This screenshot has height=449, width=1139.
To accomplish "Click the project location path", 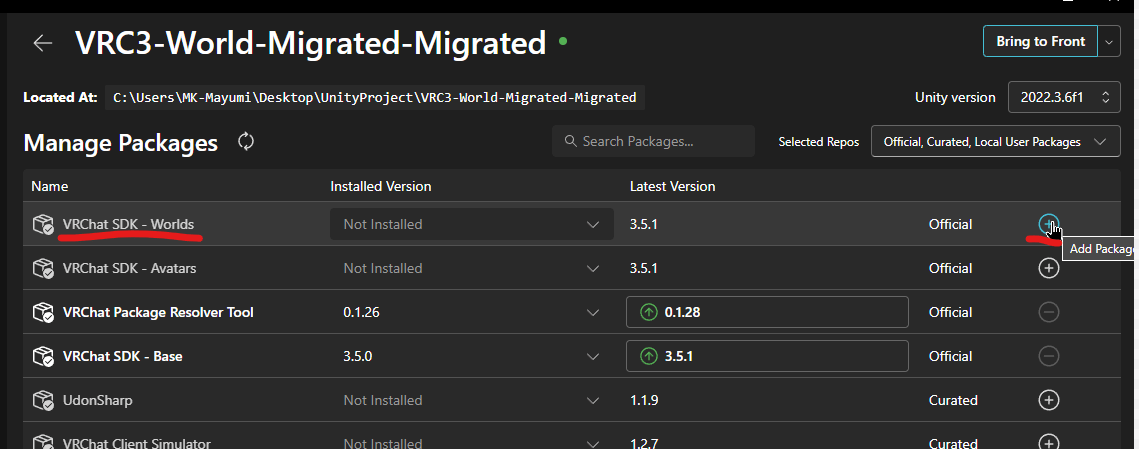I will pyautogui.click(x=375, y=97).
